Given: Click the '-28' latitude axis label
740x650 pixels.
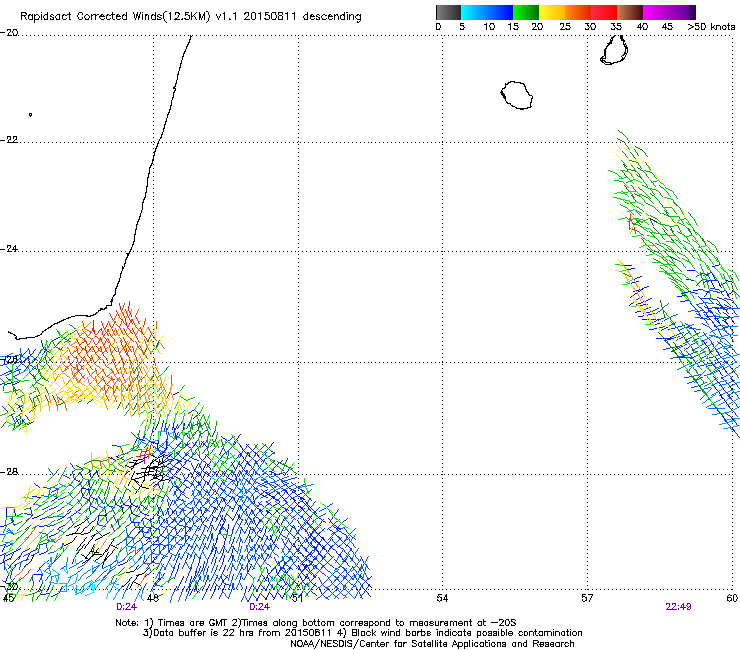Looking at the screenshot, I should (9, 472).
